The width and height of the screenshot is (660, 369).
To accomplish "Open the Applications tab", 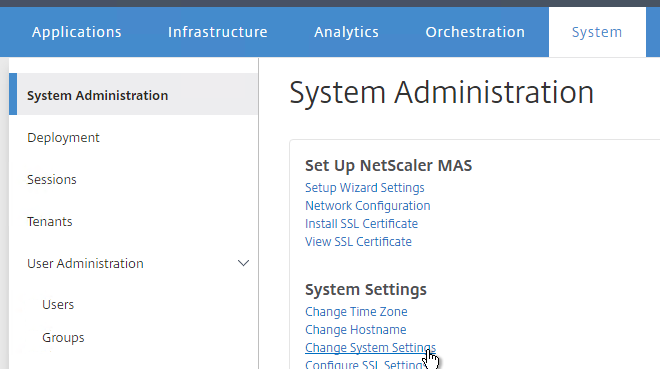I will [x=77, y=32].
